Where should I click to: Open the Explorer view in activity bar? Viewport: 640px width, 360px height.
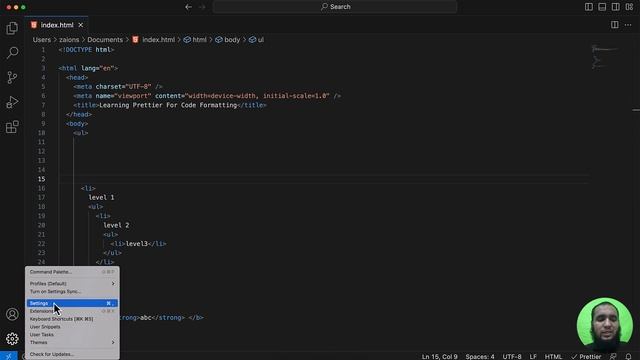(12, 28)
